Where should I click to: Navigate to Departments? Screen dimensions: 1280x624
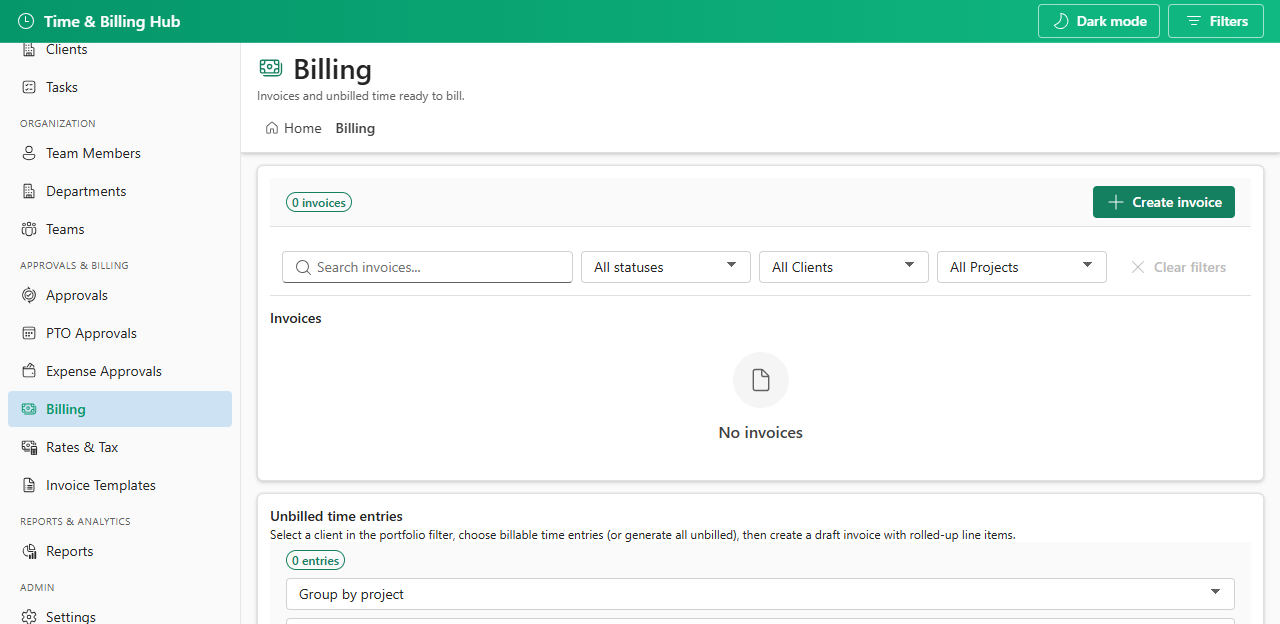pyautogui.click(x=120, y=191)
